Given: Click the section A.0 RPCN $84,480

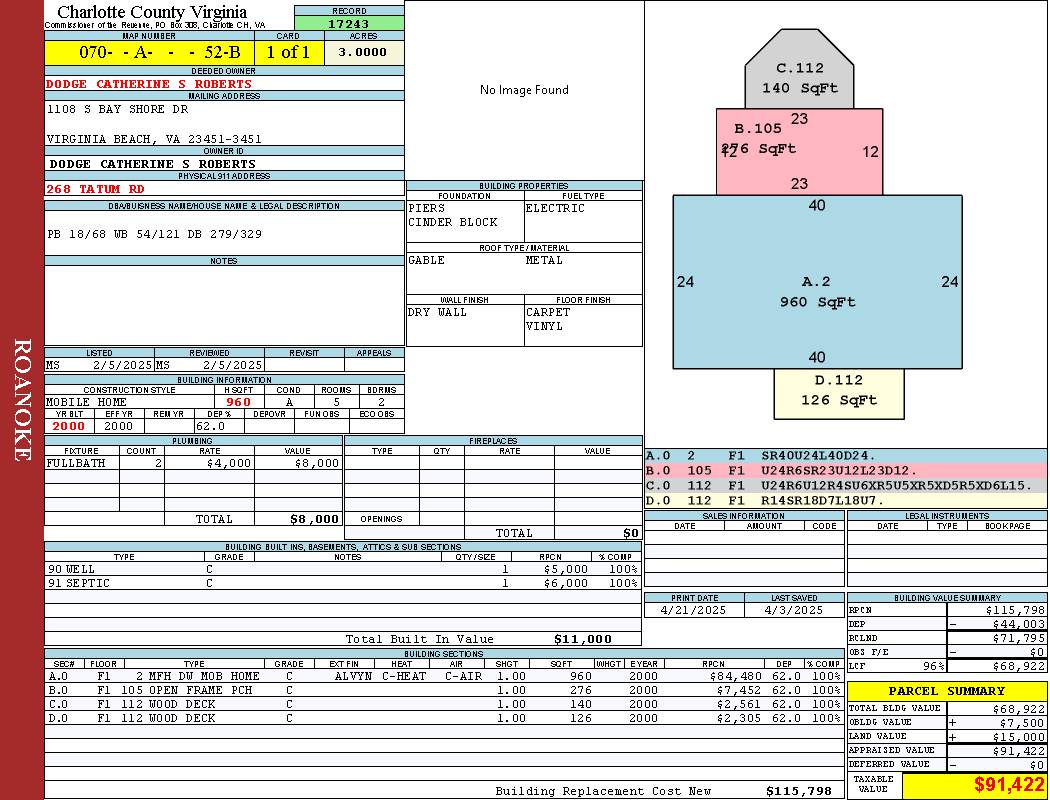Looking at the screenshot, I should click(735, 676).
